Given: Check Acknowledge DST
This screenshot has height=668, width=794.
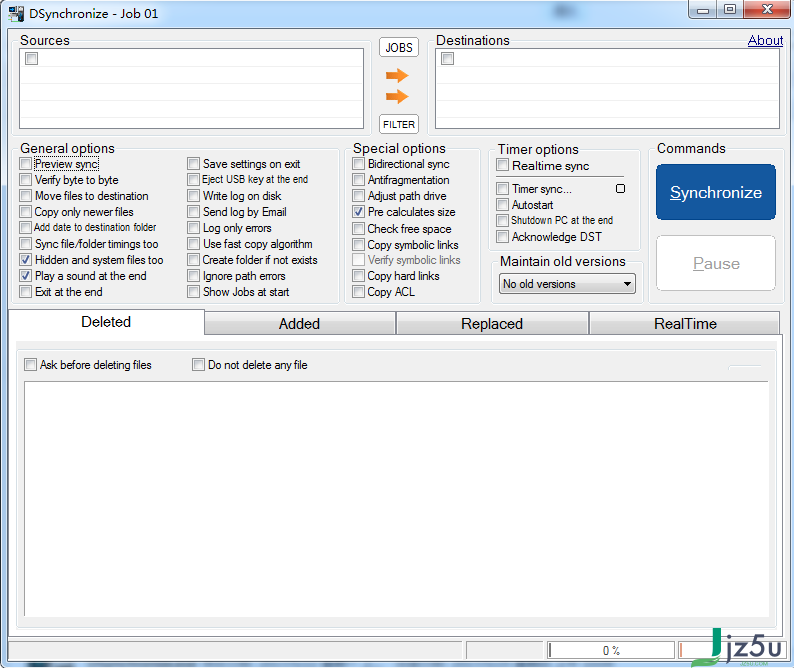Looking at the screenshot, I should pos(503,237).
